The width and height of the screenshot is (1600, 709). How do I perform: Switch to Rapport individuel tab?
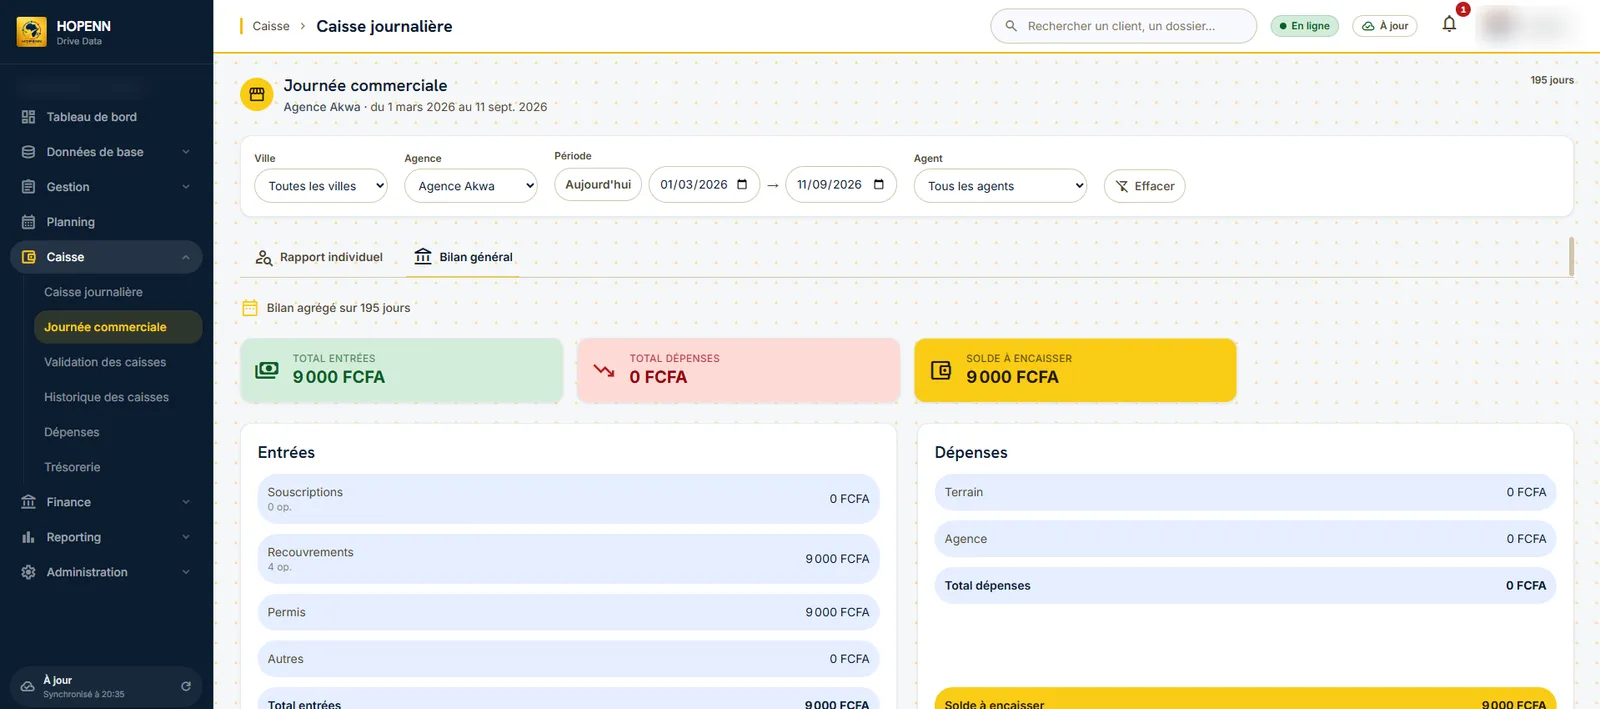(319, 257)
